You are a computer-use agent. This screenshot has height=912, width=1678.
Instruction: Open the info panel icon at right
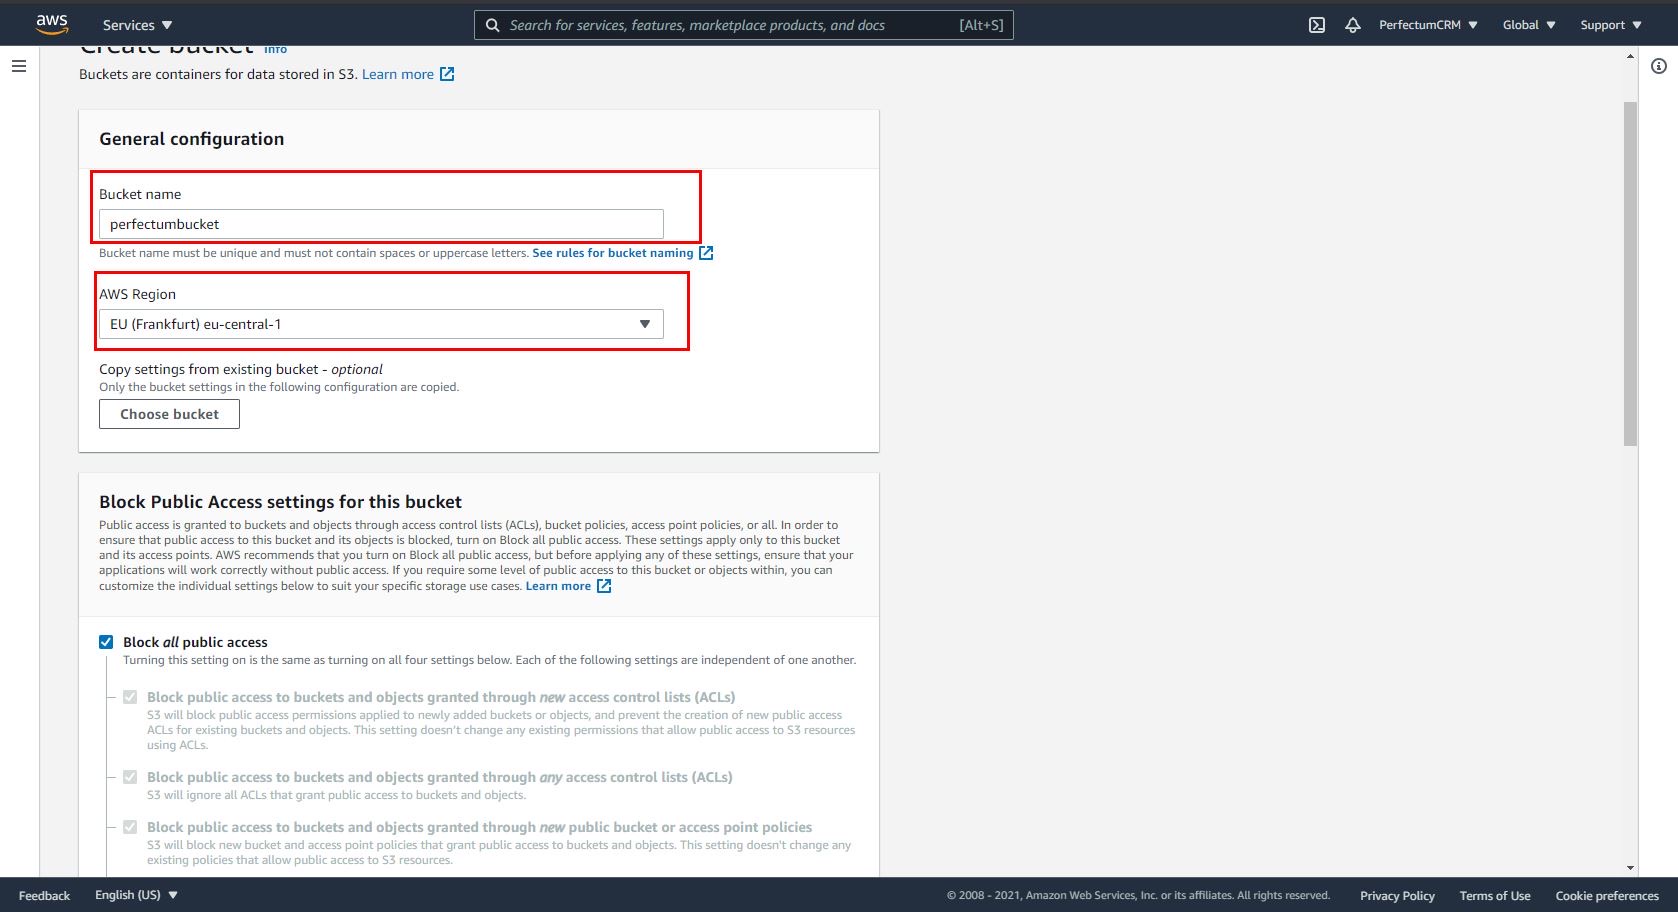(1659, 66)
